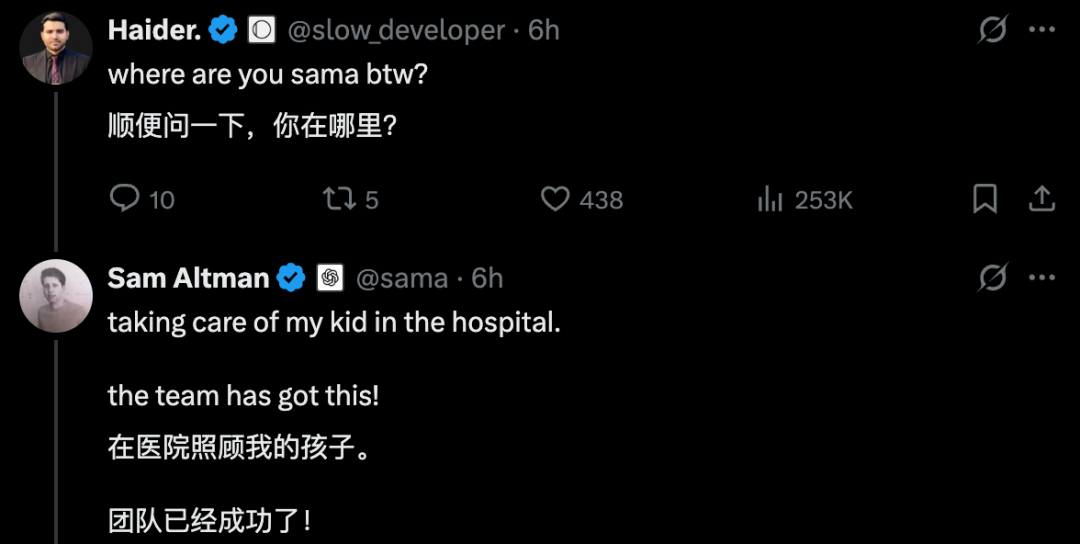The image size is (1080, 544).
Task: Open the more options menu on Haider's tweet
Action: pyautogui.click(x=1042, y=31)
